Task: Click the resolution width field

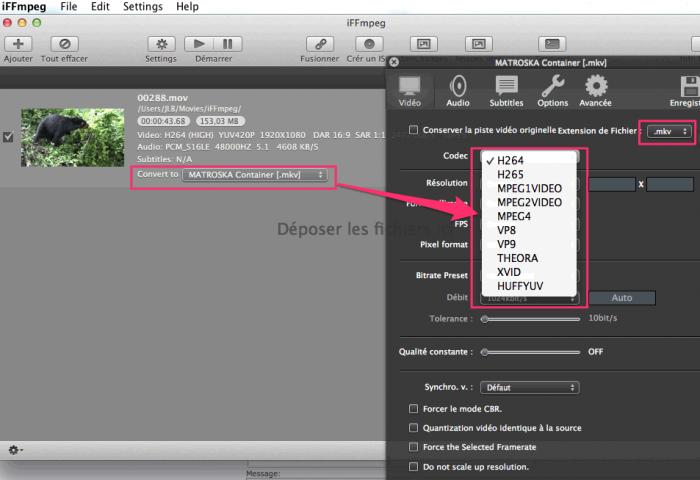Action: click(612, 184)
